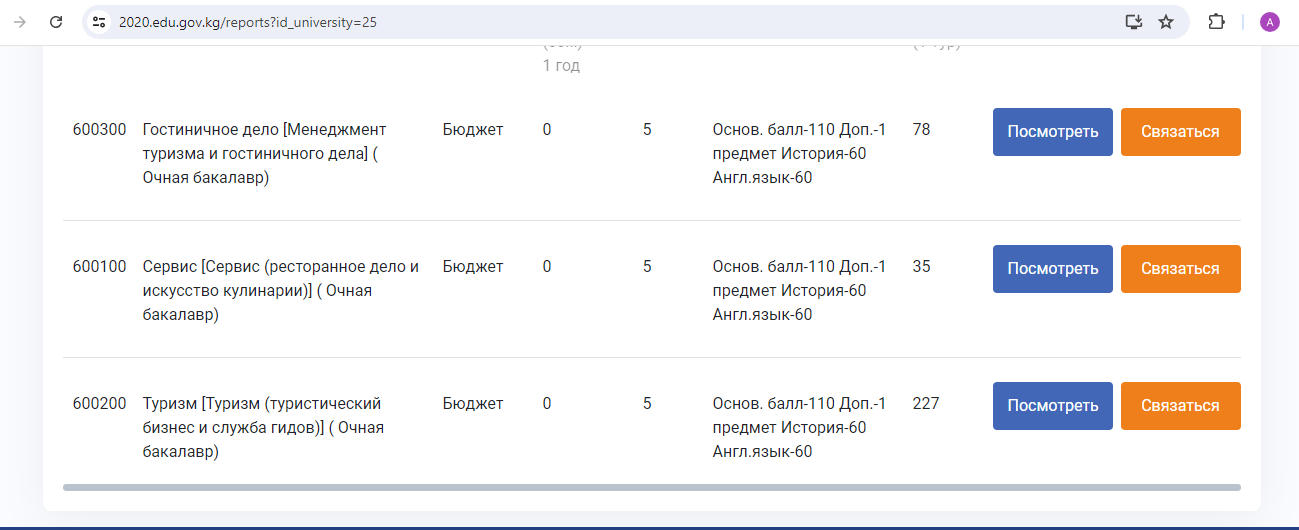Reload the page with refresh icon
The height and width of the screenshot is (530, 1299).
(56, 22)
